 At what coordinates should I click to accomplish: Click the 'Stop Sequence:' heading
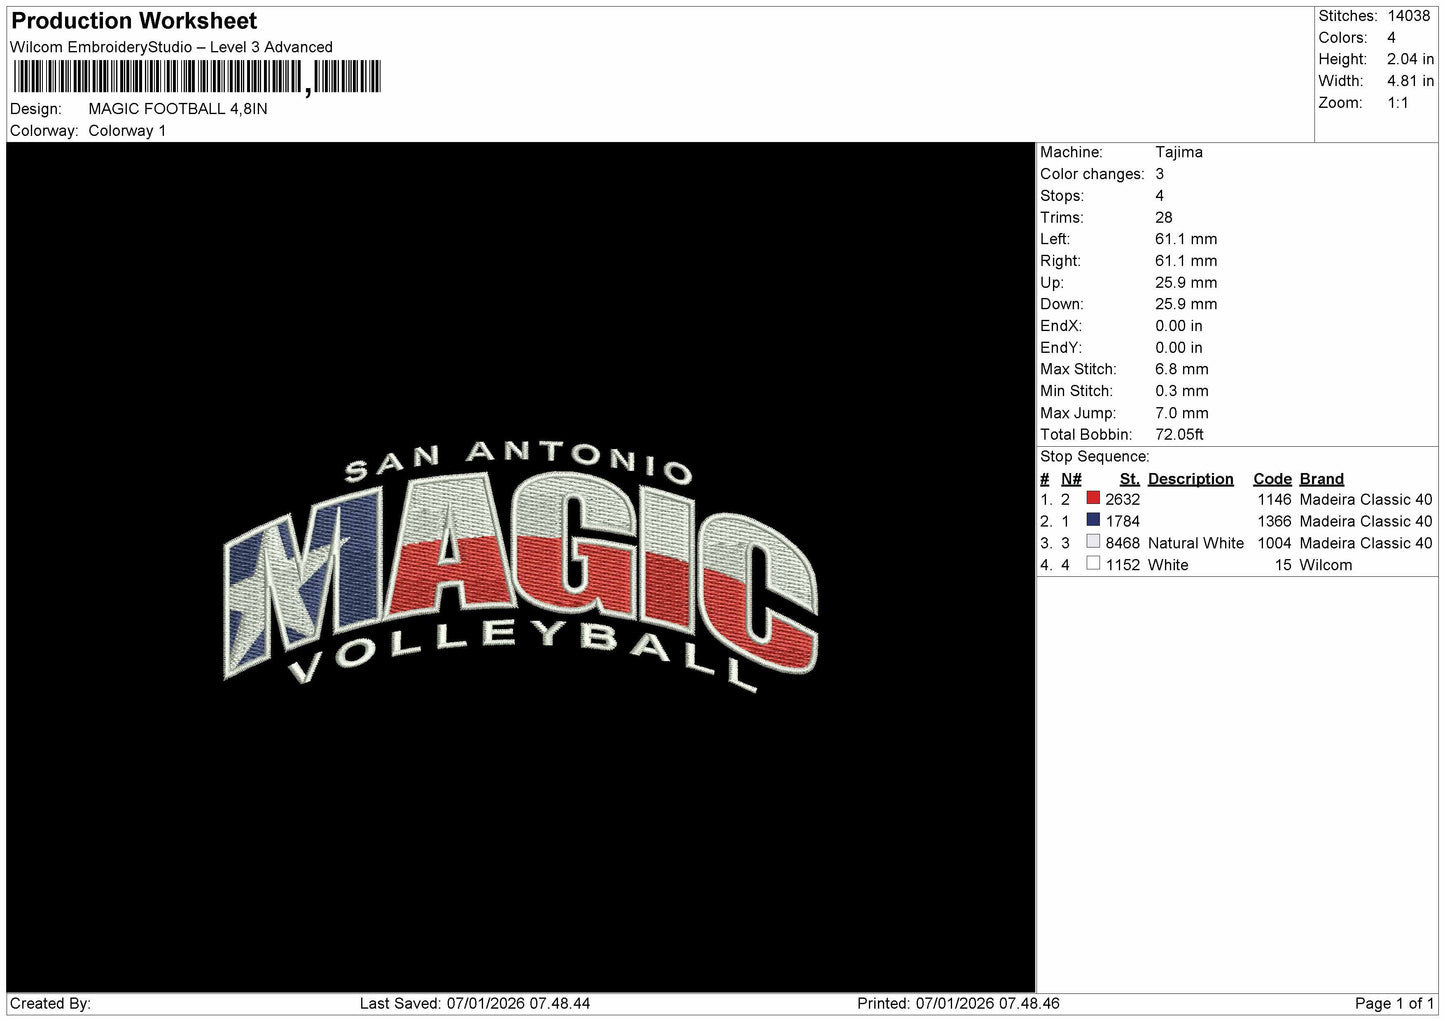(1095, 457)
